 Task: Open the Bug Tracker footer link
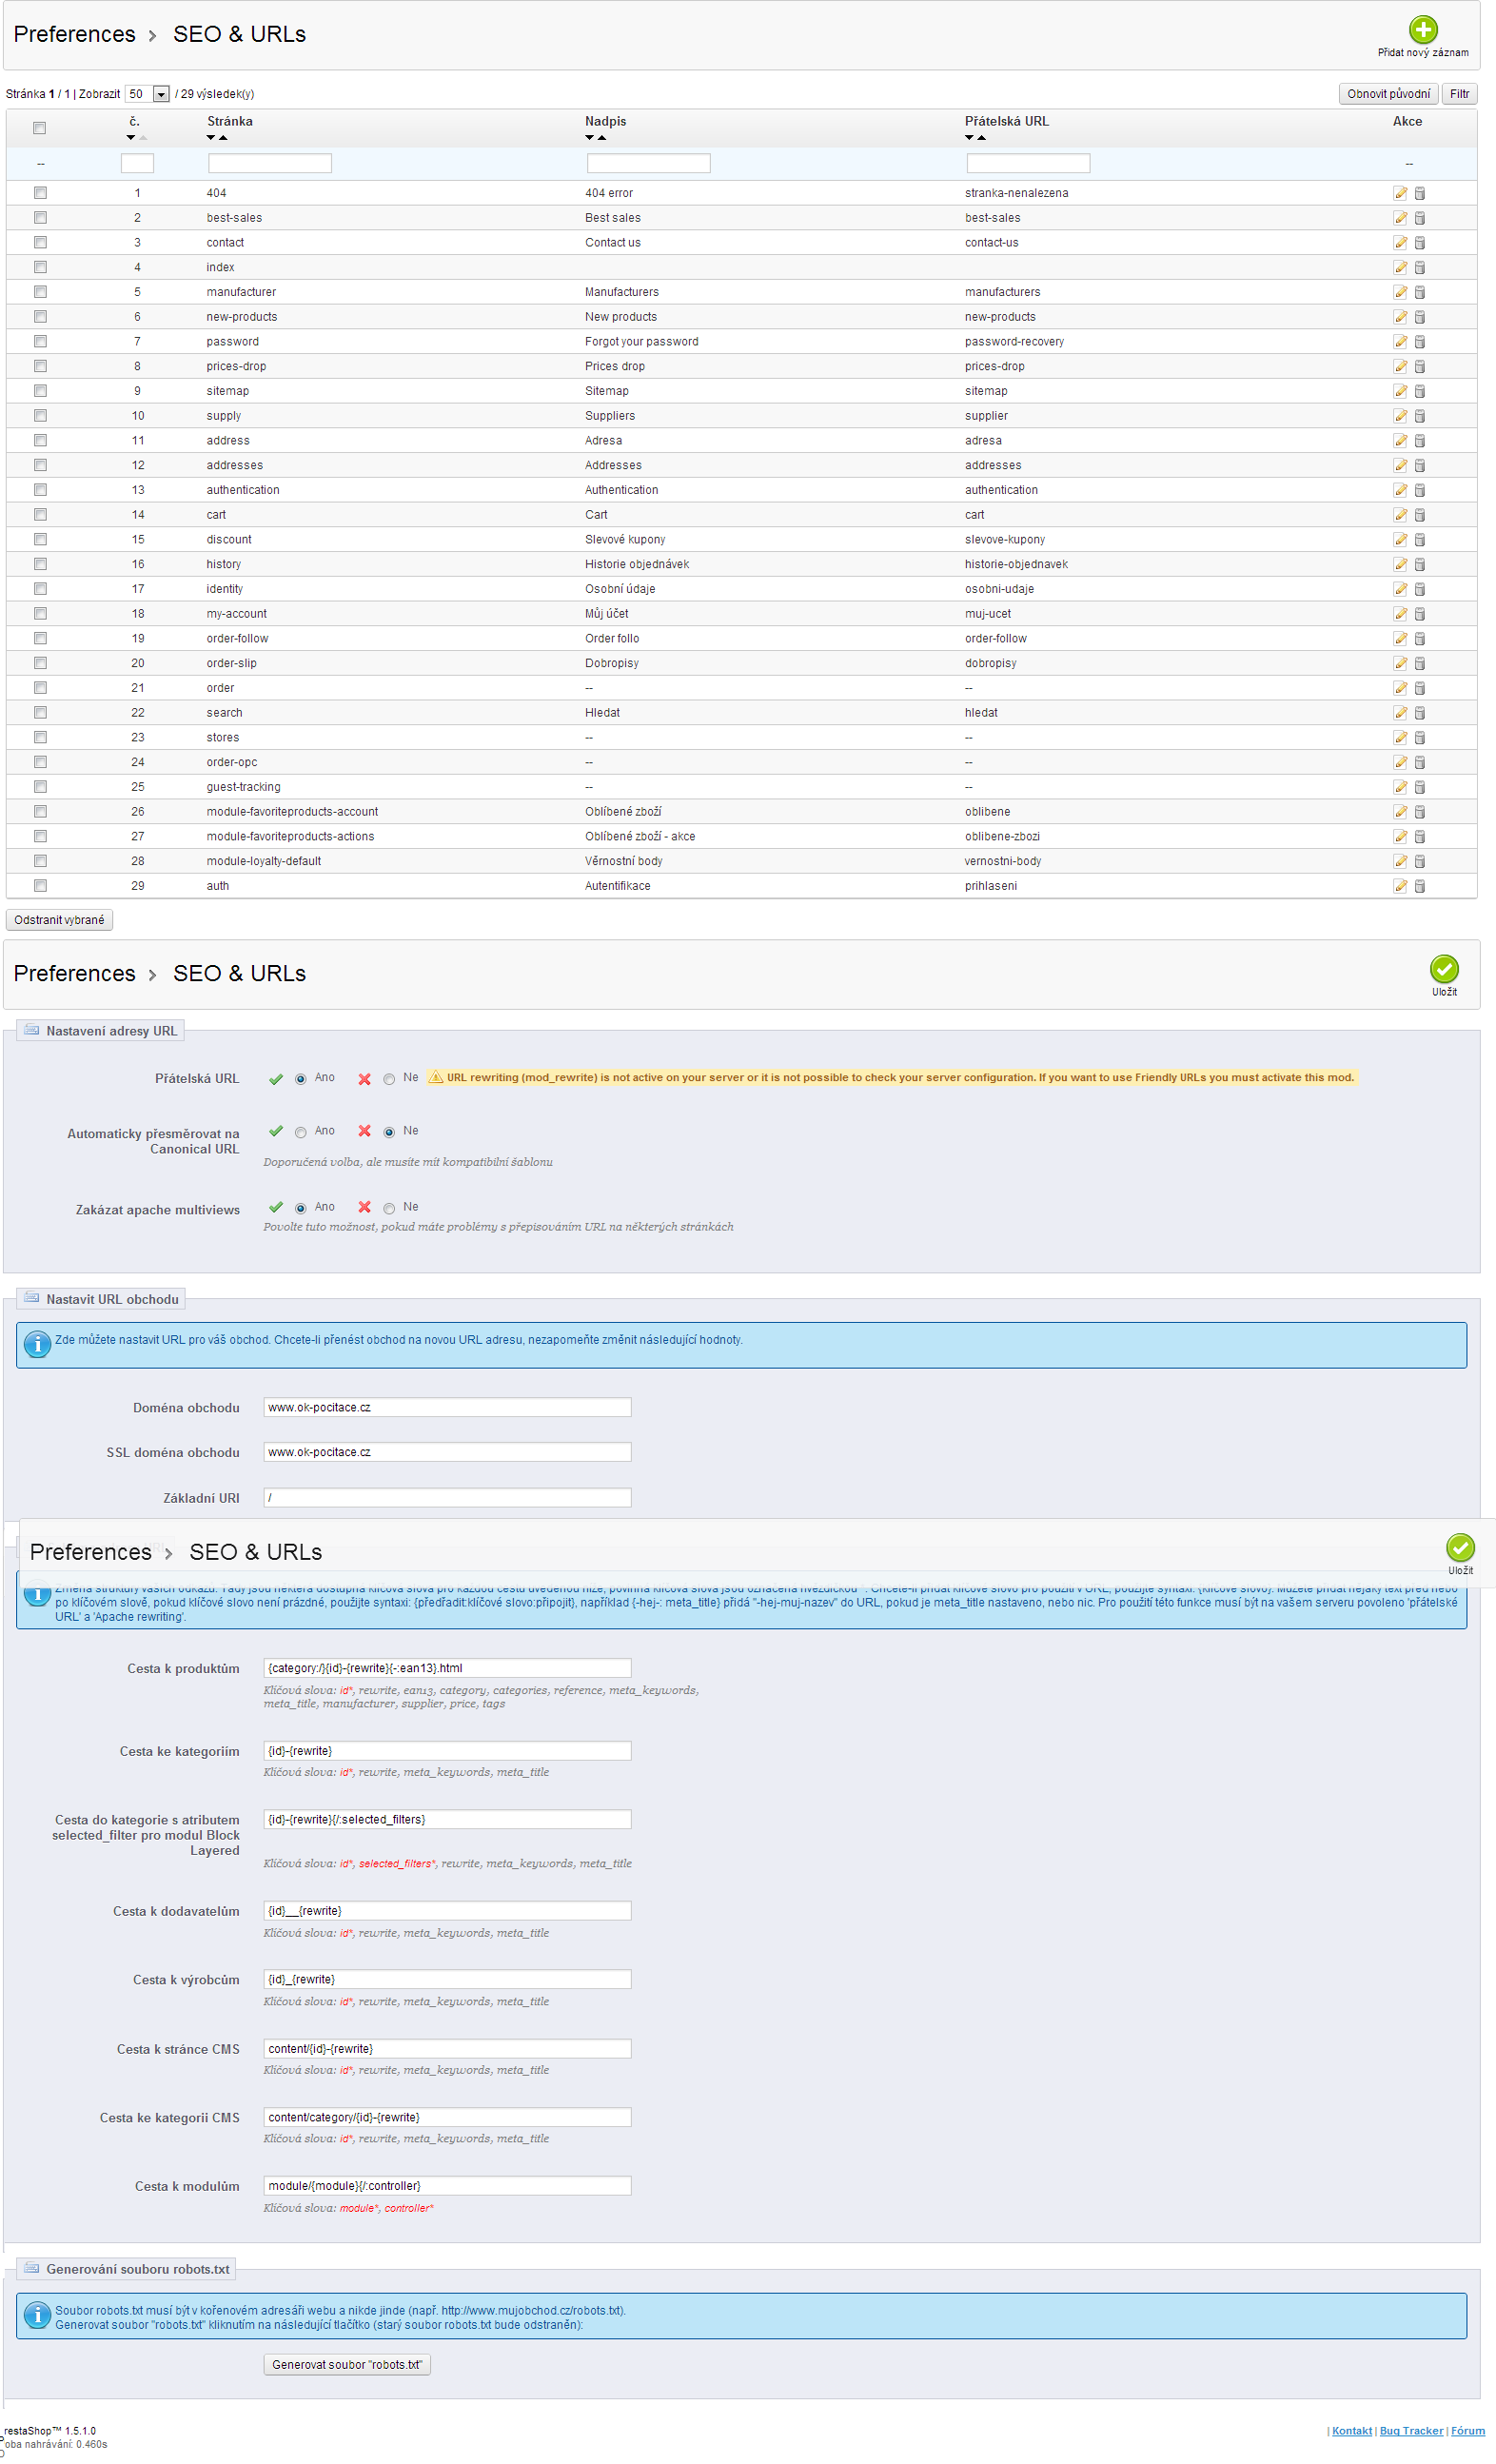pos(1411,2430)
